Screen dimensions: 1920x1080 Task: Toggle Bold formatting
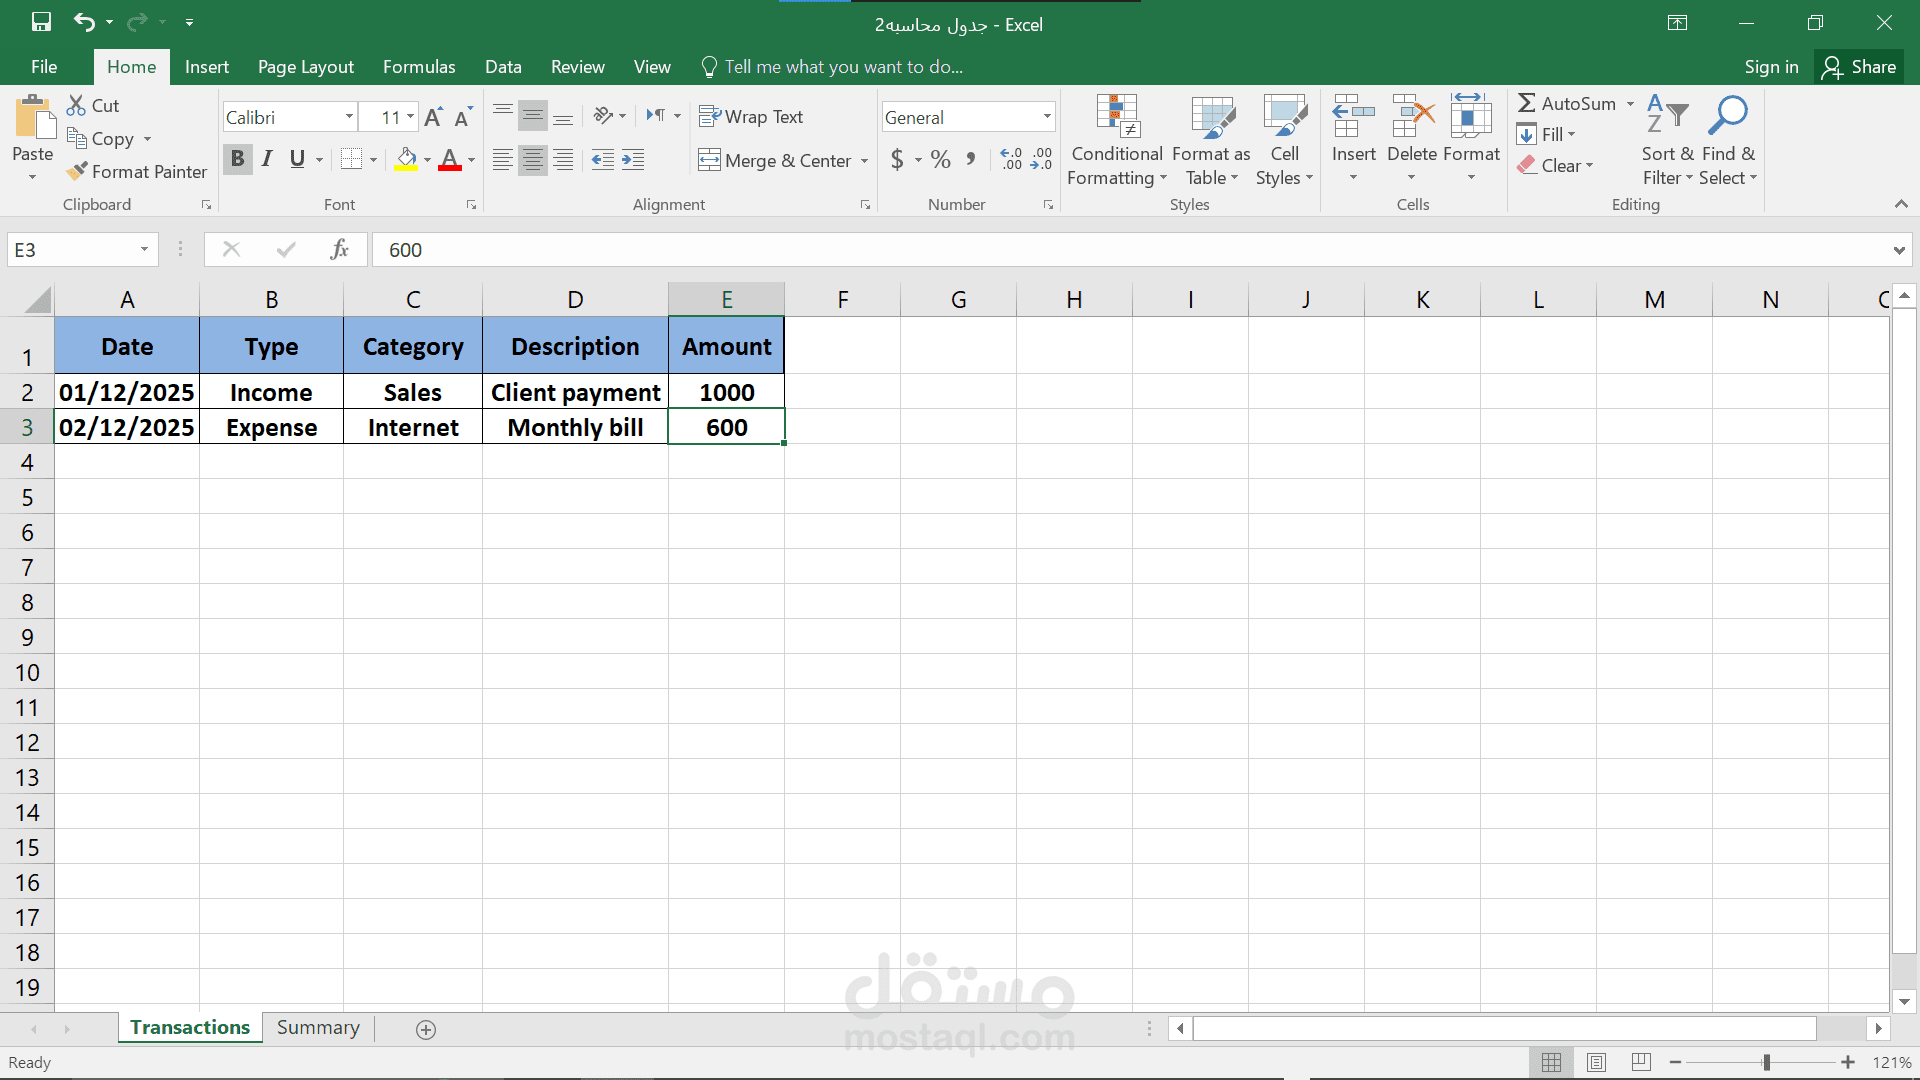237,159
